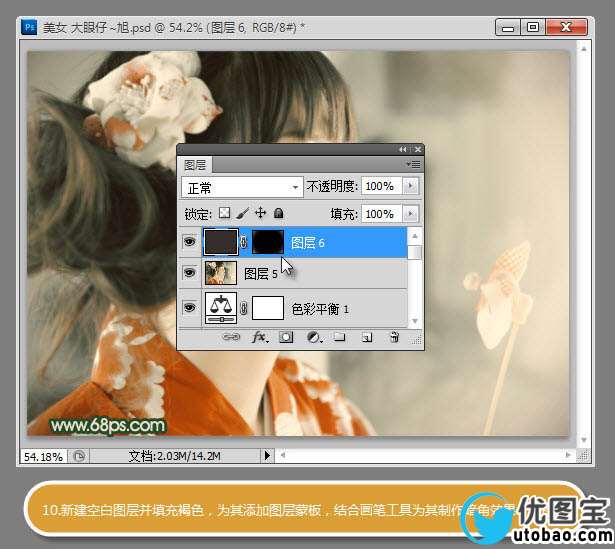Image resolution: width=615 pixels, height=549 pixels.
Task: Create a new layer icon
Action: point(367,337)
